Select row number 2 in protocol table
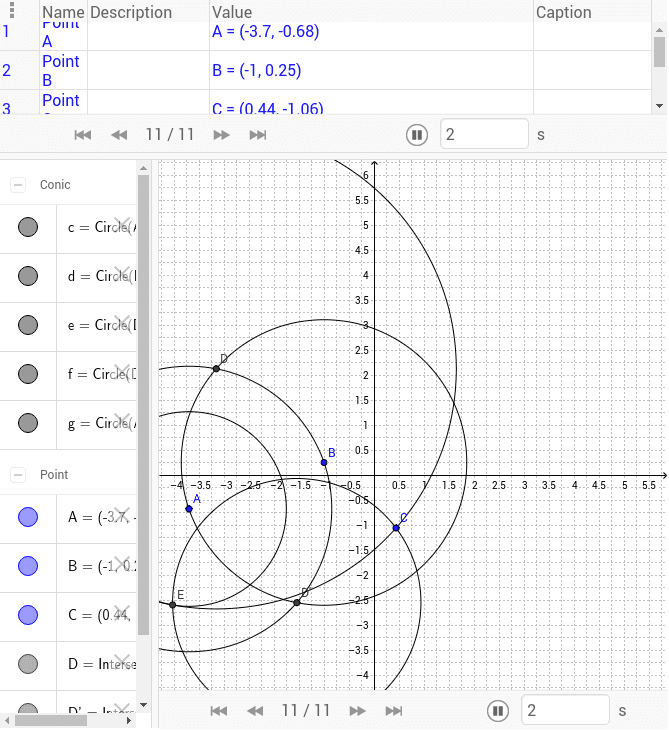The image size is (669, 730). click(x=6, y=70)
